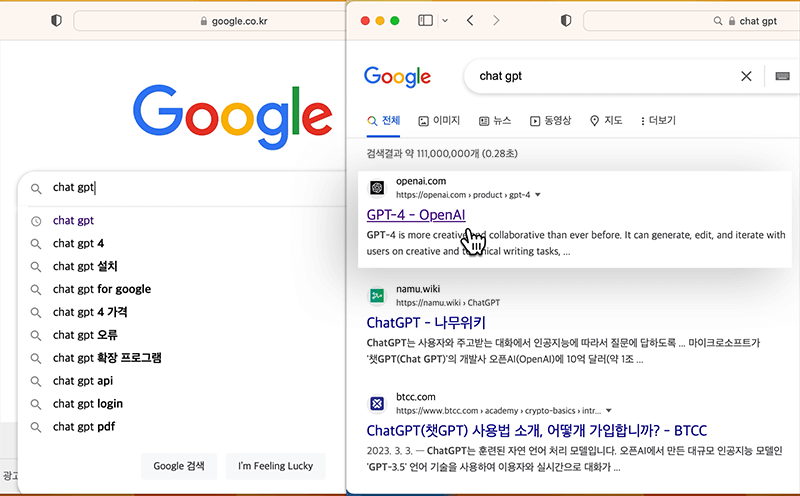Click the OpenAI favicon in first result
The image size is (800, 496).
(x=377, y=188)
